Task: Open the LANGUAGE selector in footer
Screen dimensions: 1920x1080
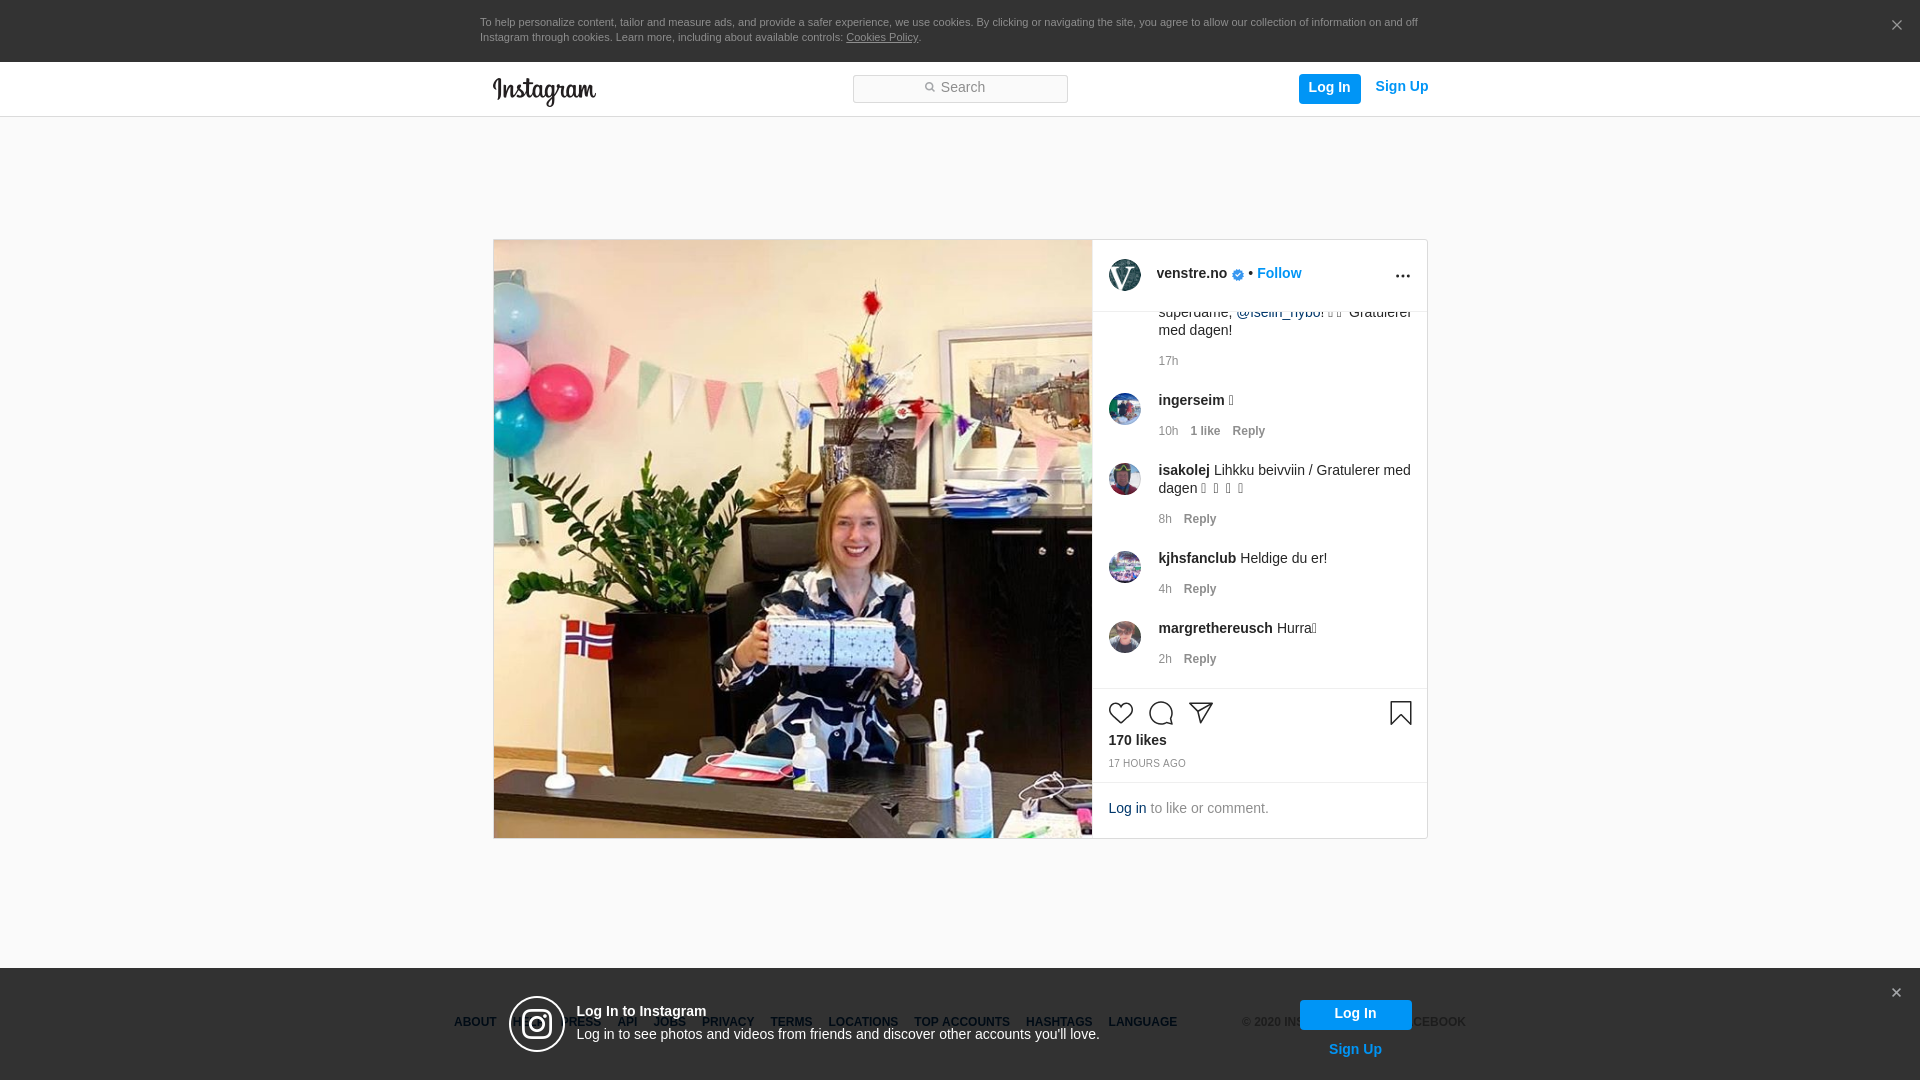Action: [1142, 1022]
